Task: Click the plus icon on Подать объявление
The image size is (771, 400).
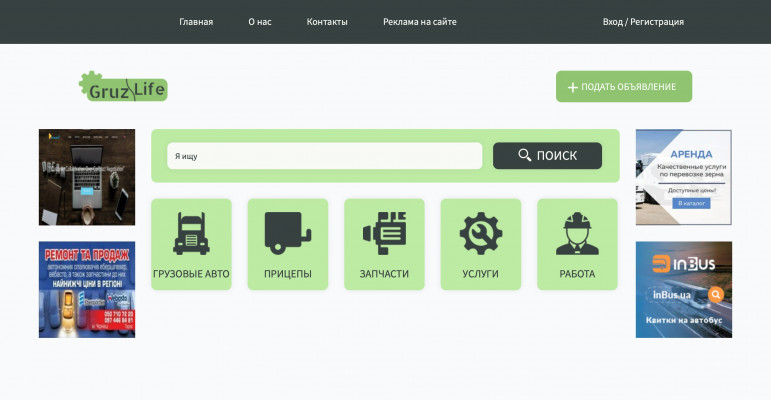Action: coord(573,87)
